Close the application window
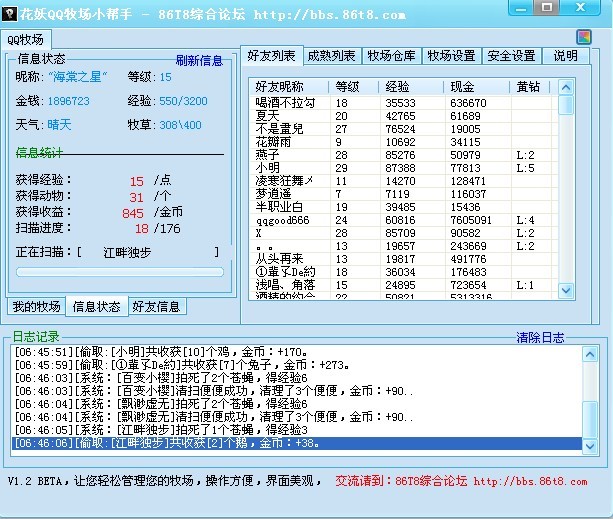 pyautogui.click(x=581, y=7)
